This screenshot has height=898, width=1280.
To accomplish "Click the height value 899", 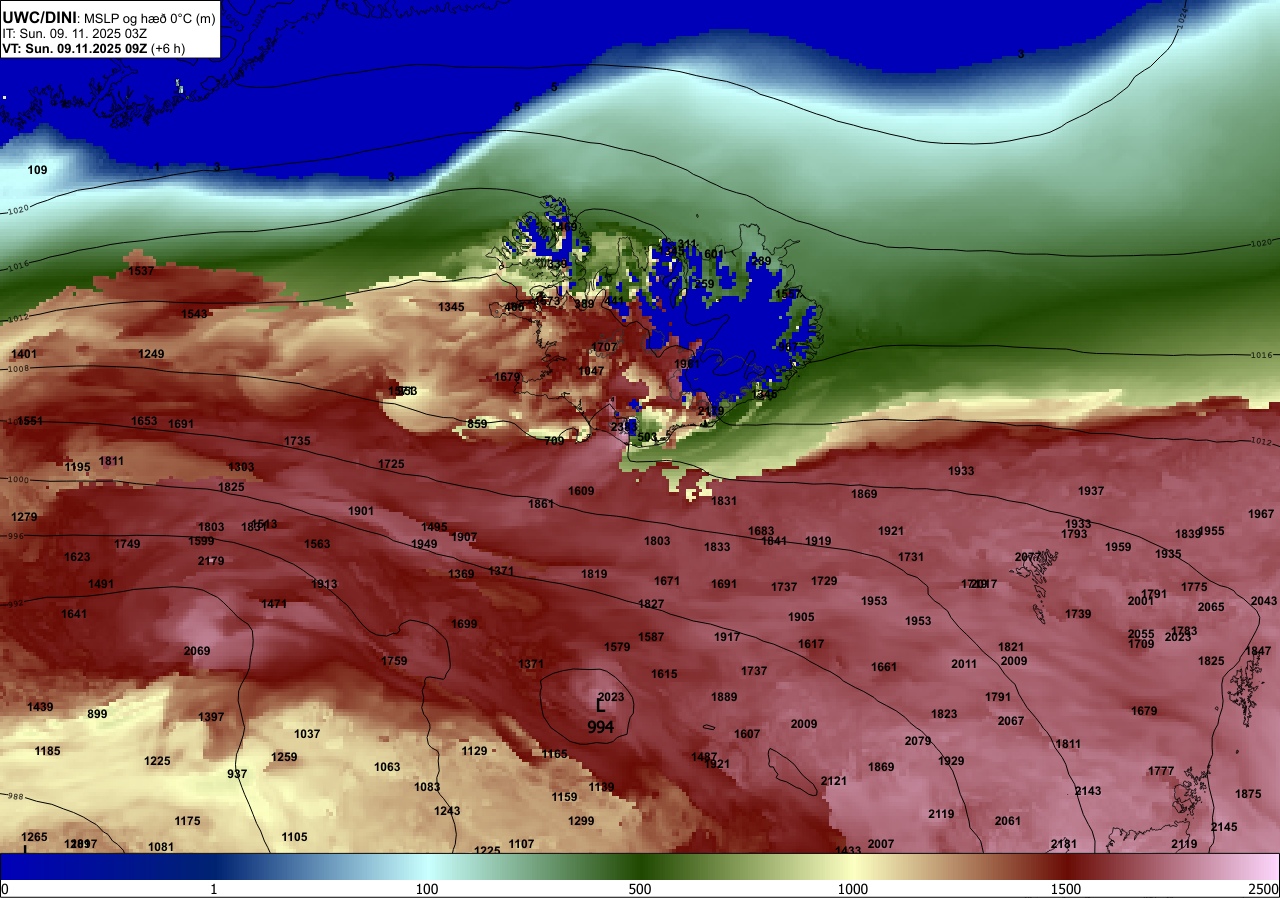I will tap(97, 714).
